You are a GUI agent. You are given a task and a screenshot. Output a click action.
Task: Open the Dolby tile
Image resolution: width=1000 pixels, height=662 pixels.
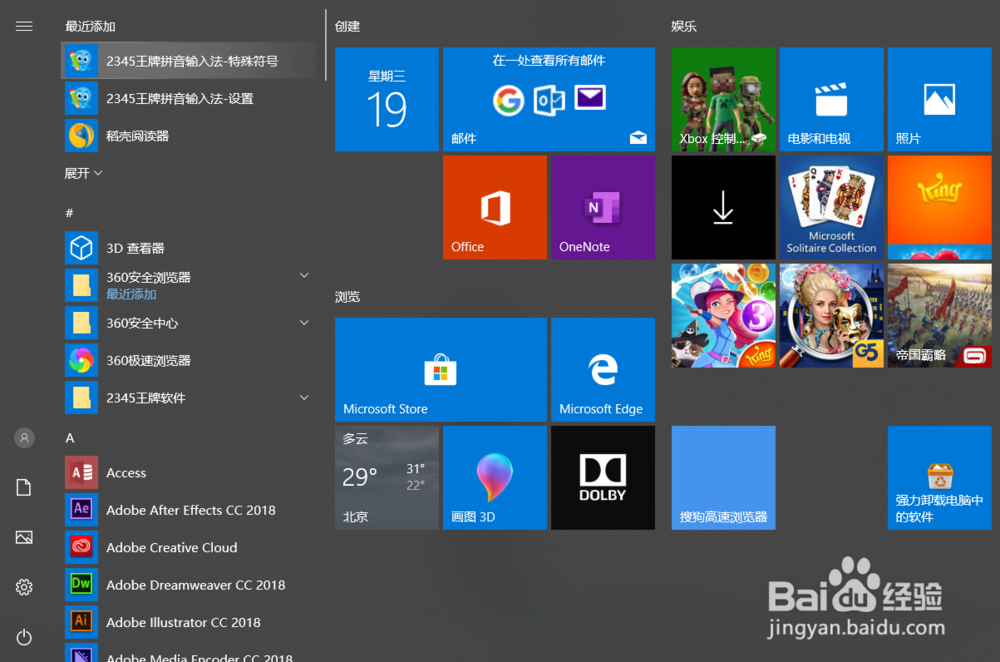click(603, 478)
